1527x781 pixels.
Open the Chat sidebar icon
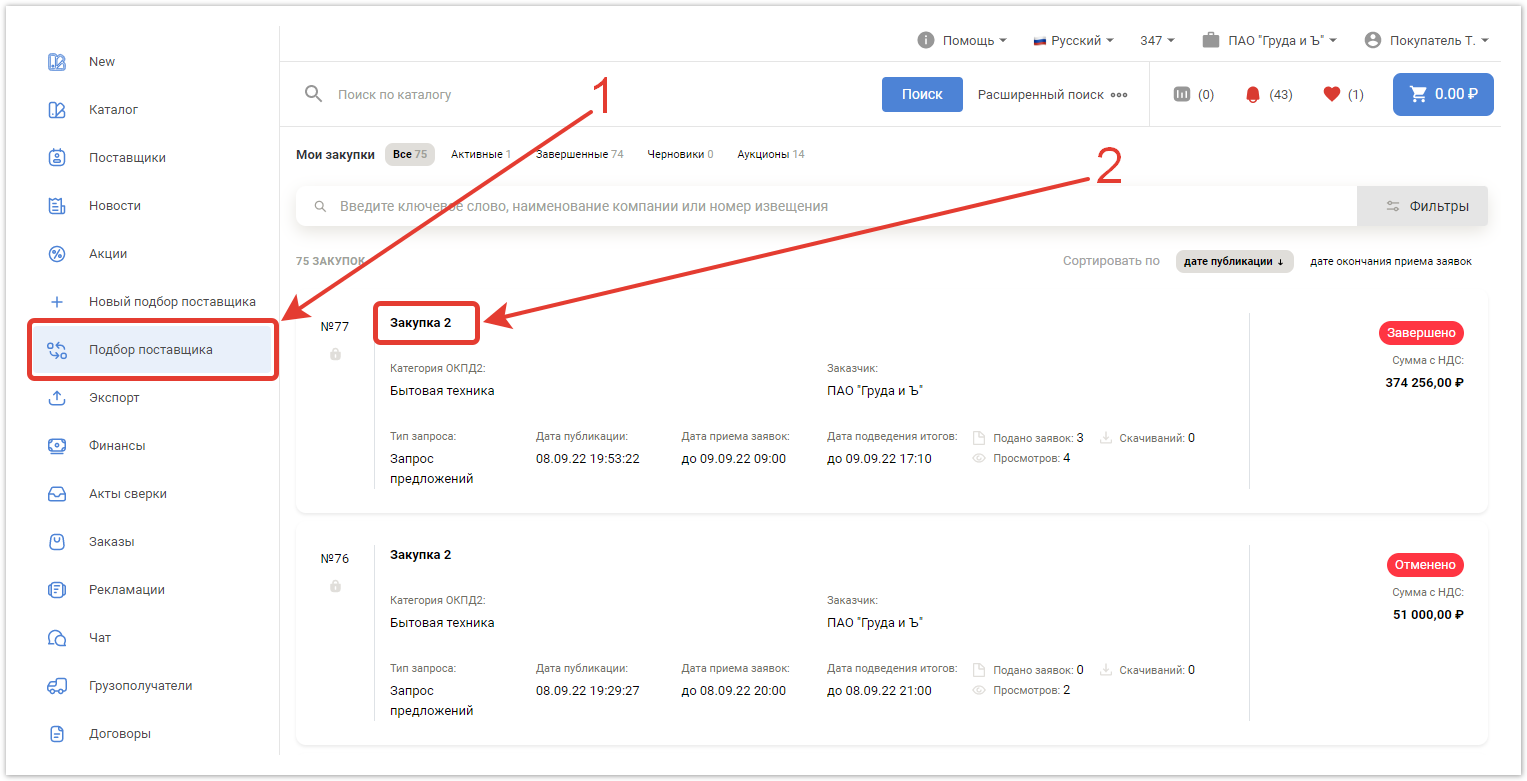[57, 638]
